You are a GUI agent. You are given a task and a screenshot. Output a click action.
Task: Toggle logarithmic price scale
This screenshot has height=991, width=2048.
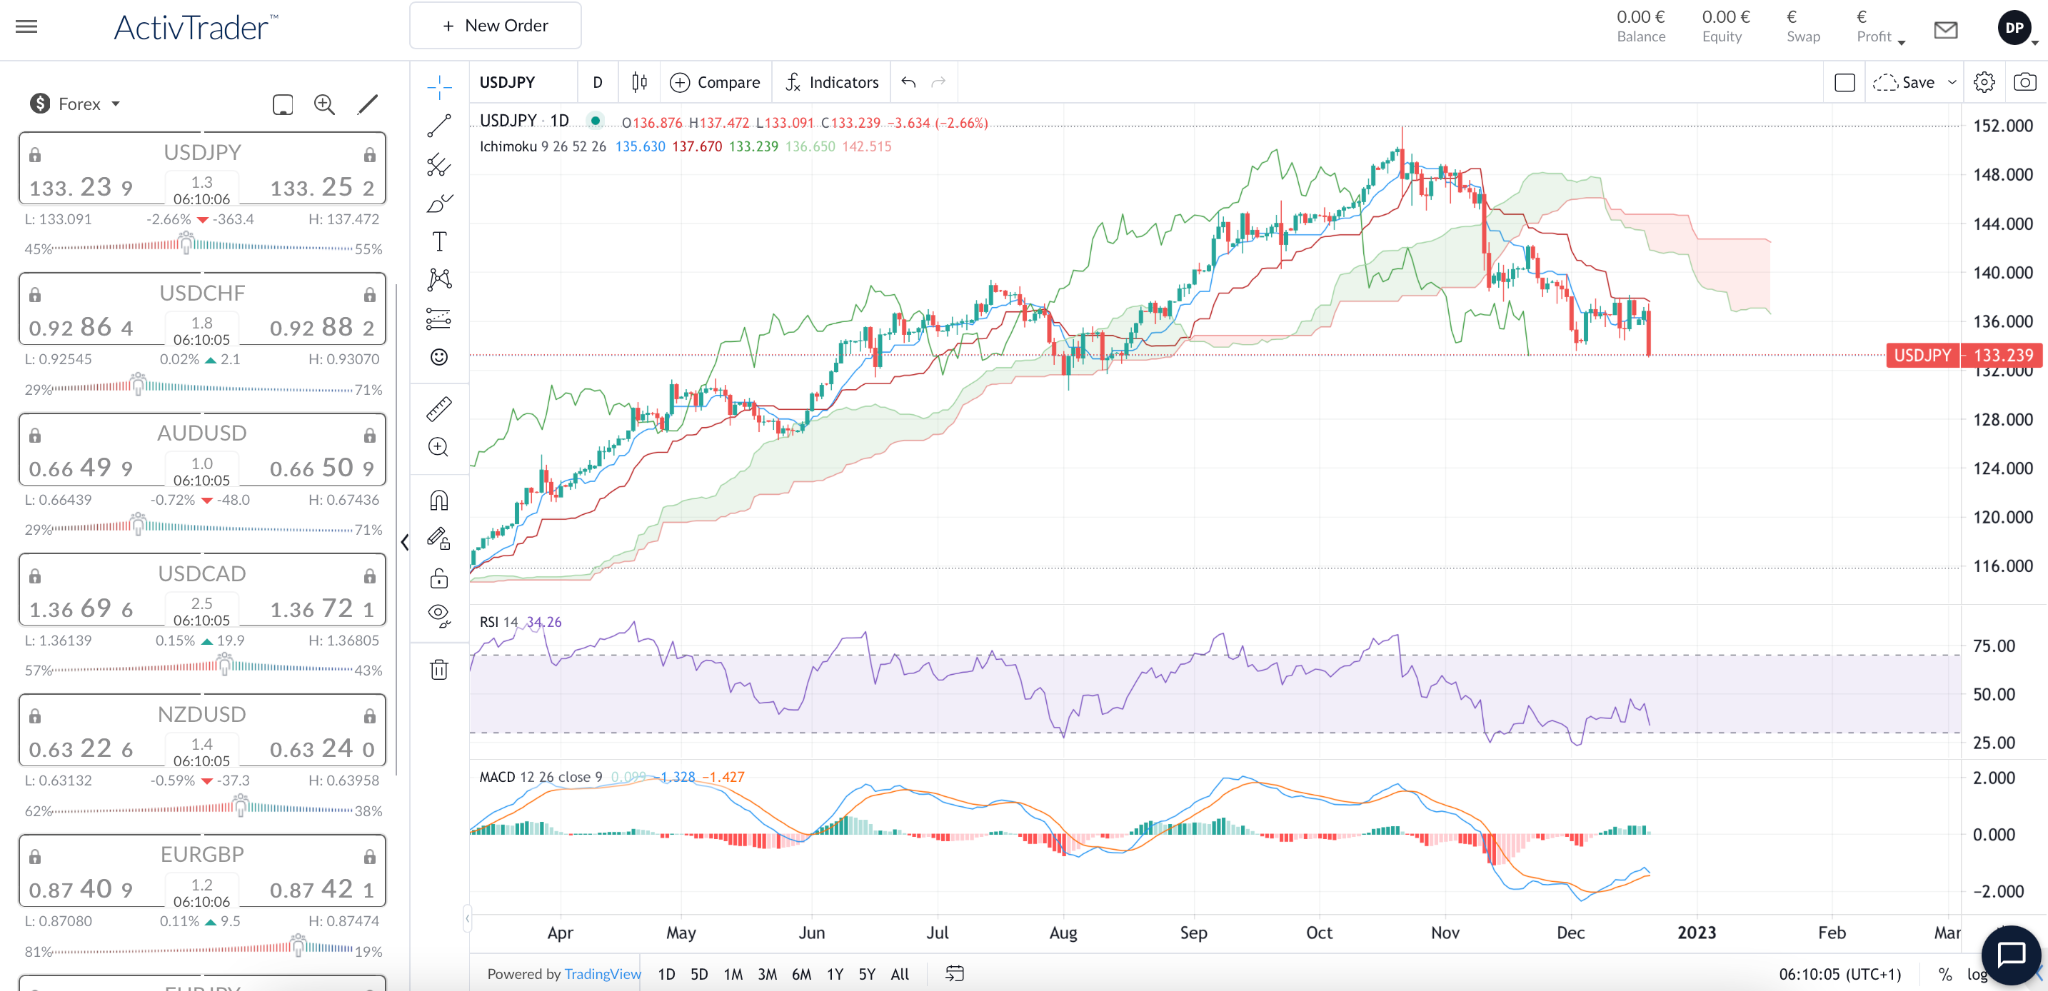1977,974
